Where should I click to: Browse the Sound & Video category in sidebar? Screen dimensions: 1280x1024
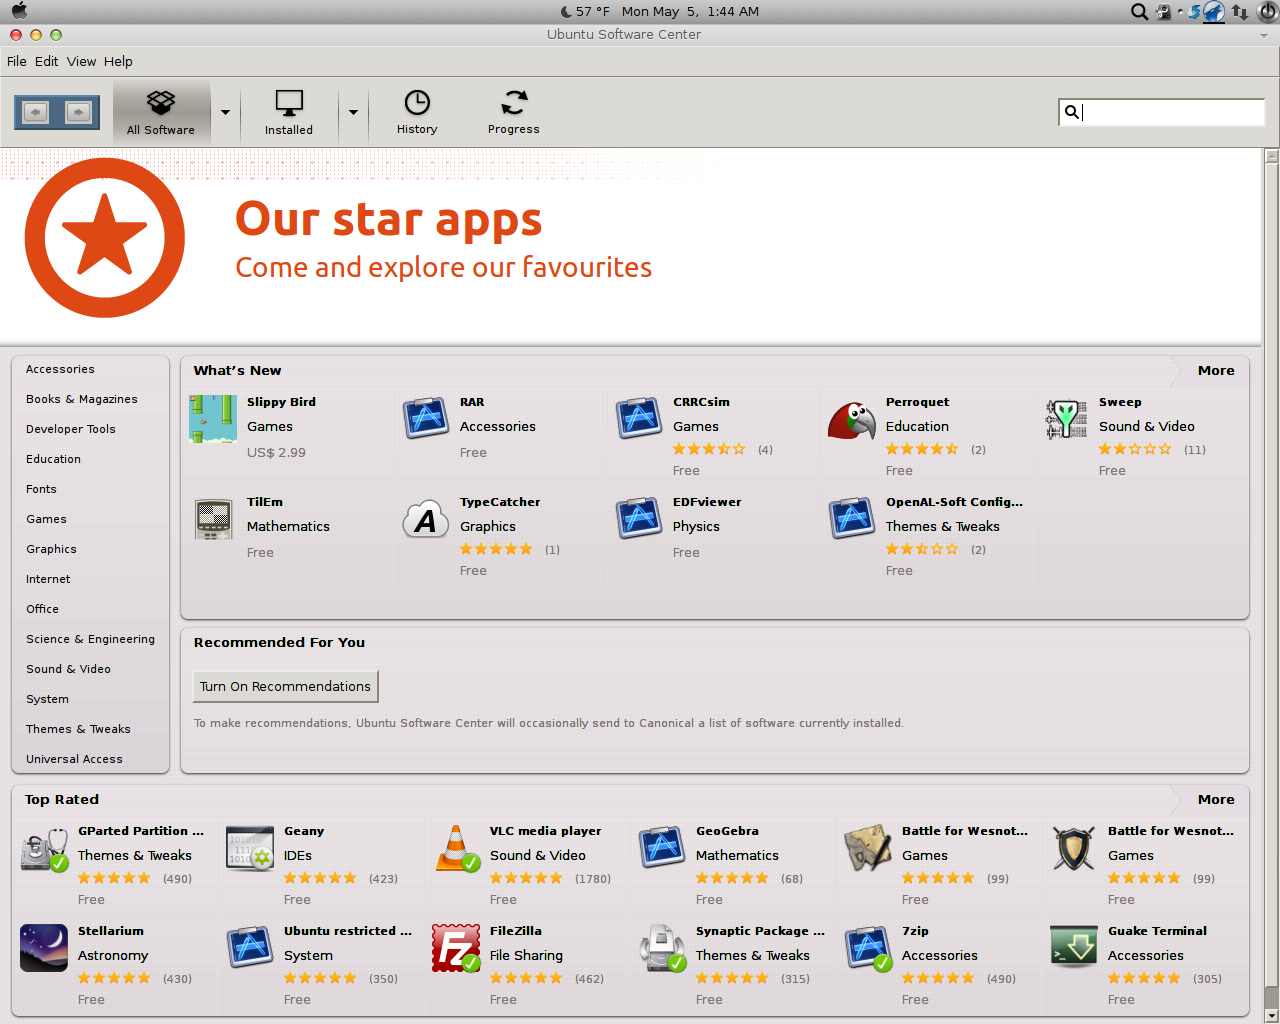pyautogui.click(x=68, y=669)
